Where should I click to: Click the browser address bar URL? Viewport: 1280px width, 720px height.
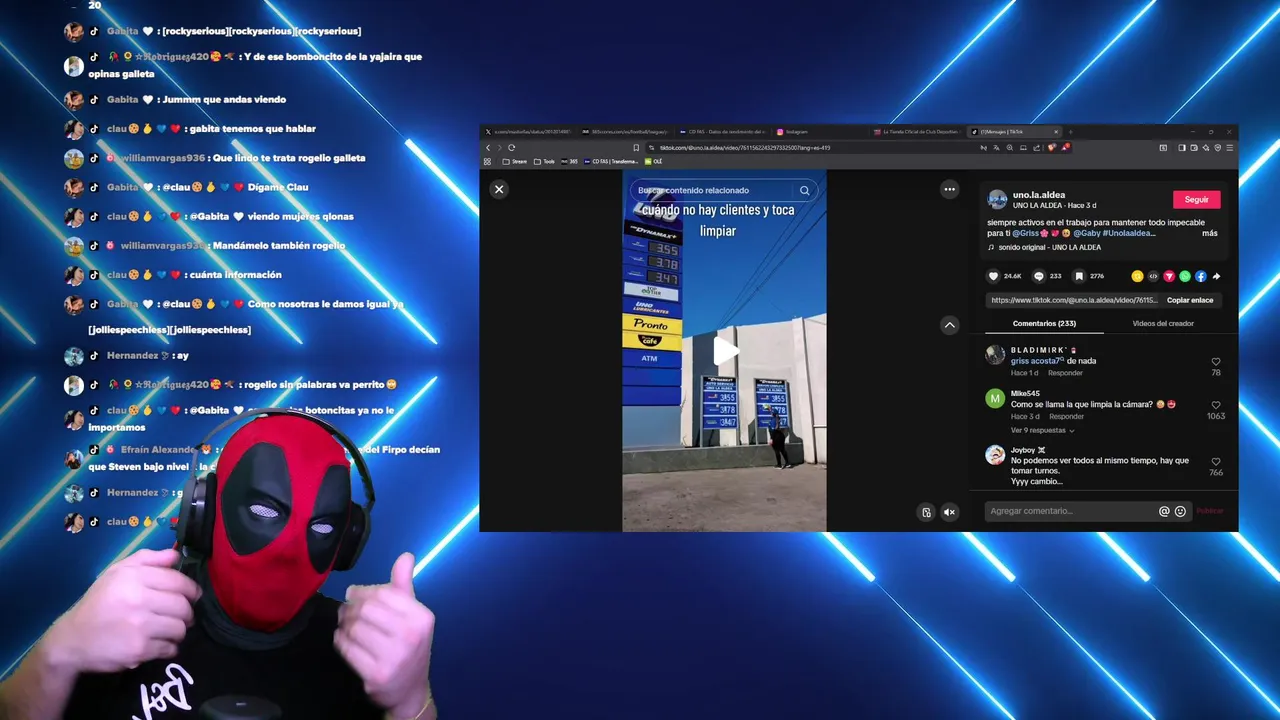[744, 148]
